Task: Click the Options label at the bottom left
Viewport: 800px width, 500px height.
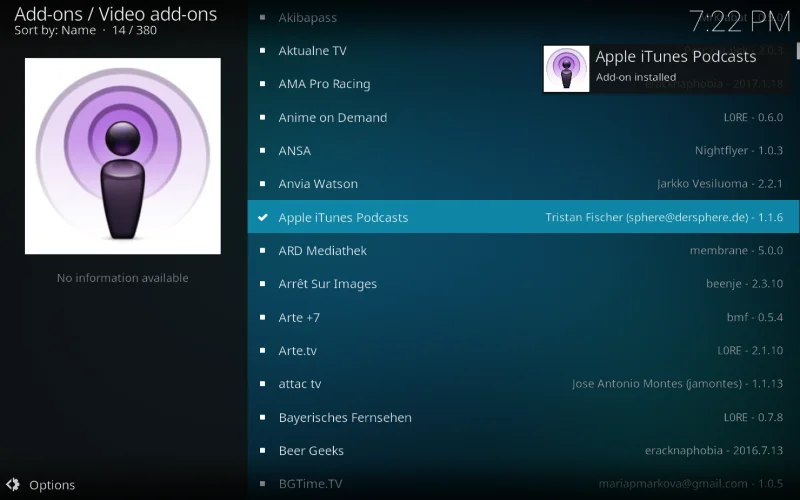Action: 52,485
